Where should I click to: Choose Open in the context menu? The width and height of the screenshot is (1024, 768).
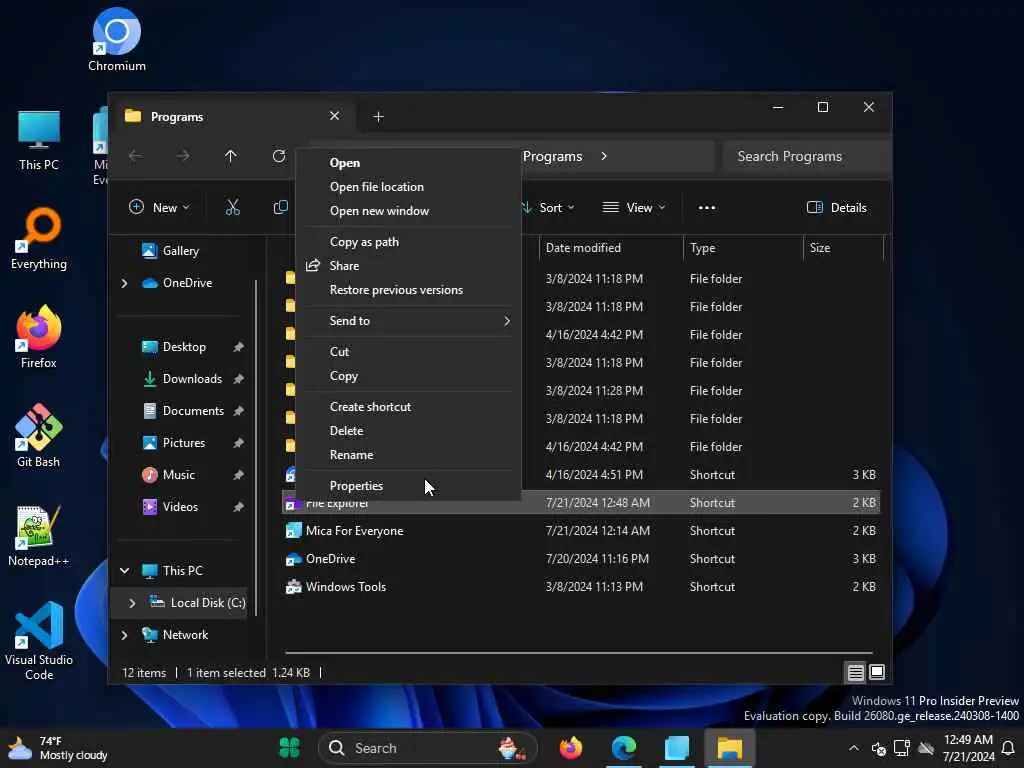point(409,163)
